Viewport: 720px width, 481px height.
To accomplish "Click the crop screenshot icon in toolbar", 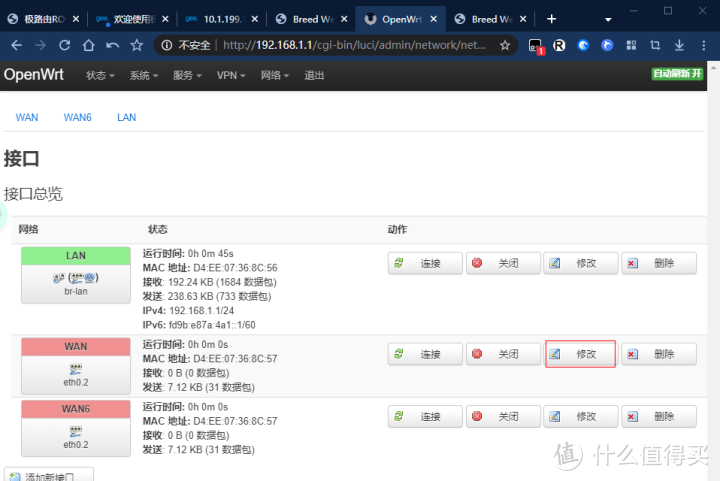I will click(655, 45).
